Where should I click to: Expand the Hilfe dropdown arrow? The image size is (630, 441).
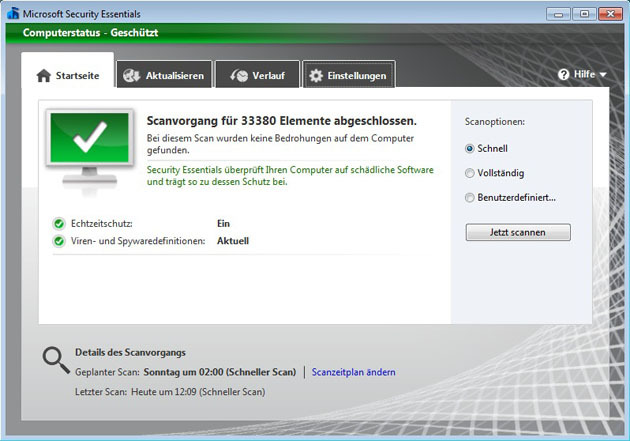tap(603, 75)
